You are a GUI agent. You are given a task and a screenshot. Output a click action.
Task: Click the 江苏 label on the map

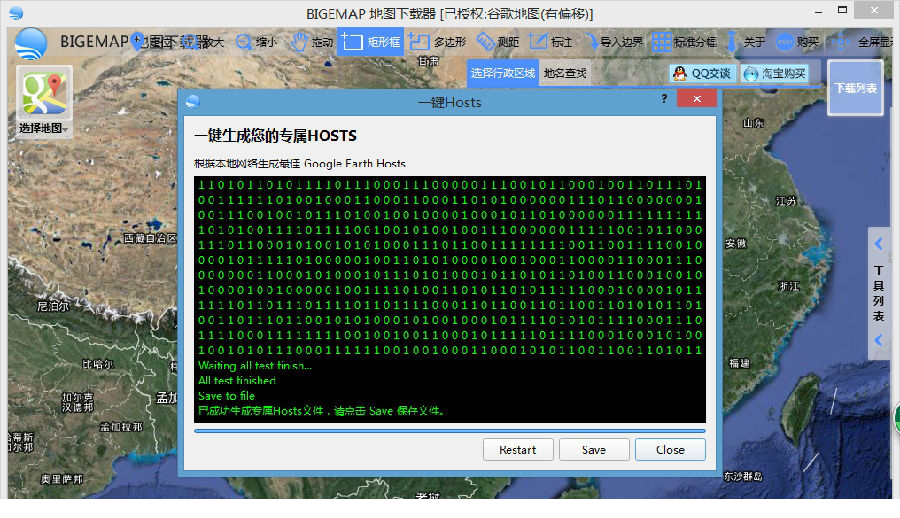786,201
